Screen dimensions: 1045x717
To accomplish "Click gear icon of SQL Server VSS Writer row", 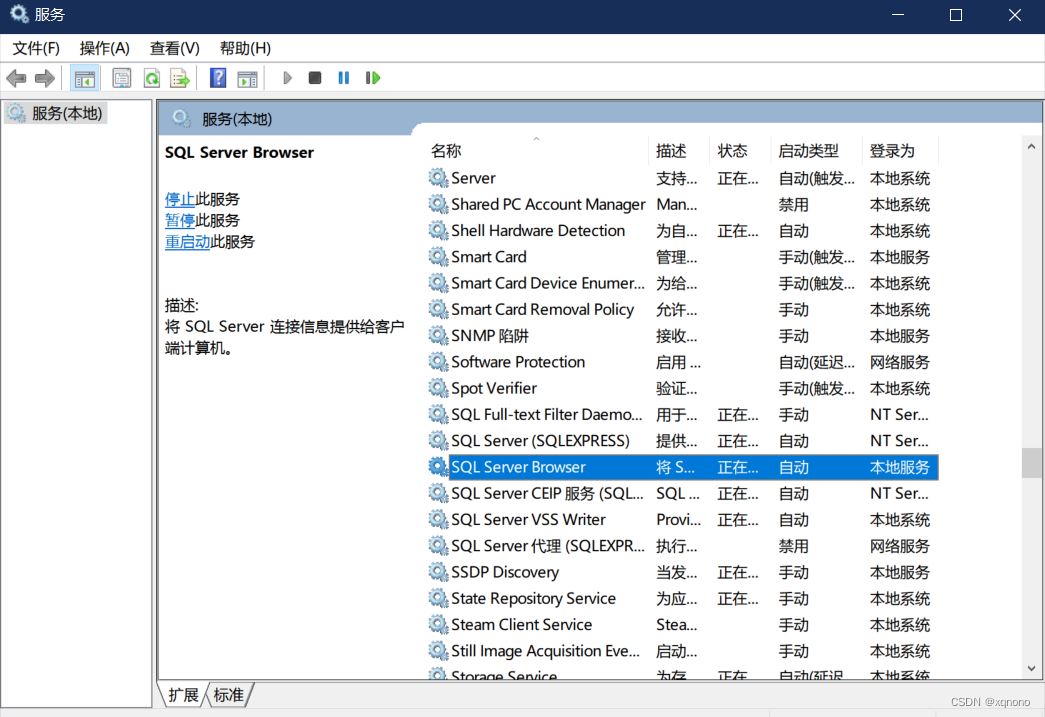I will (438, 519).
